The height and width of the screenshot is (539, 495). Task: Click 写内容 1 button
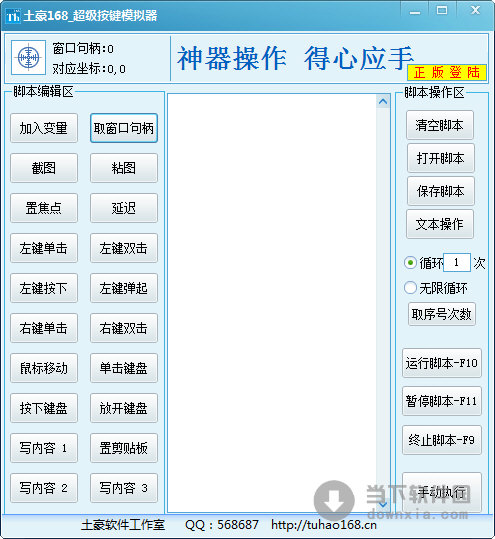pos(44,448)
